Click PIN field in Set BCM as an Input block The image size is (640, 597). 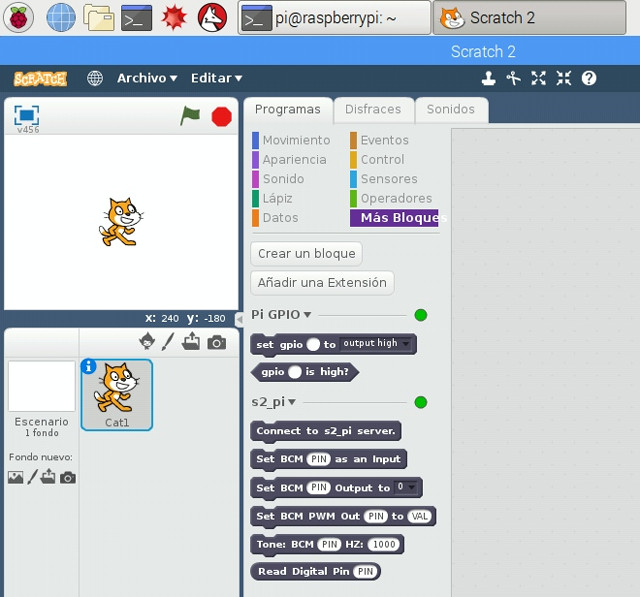319,459
